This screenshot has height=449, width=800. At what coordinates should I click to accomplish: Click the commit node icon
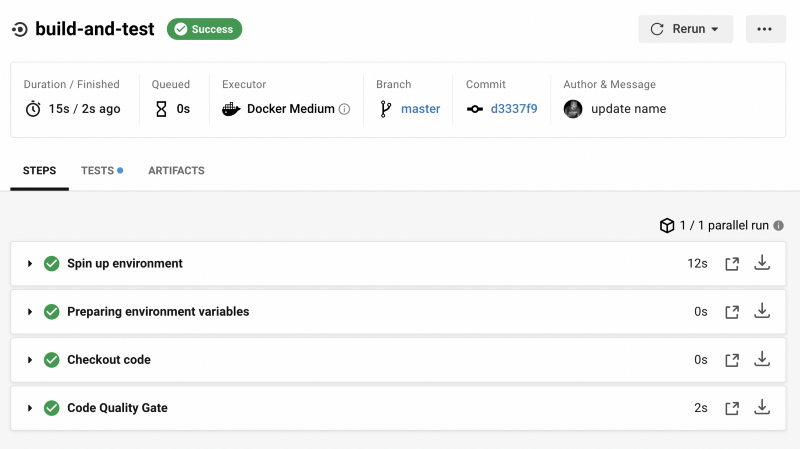(x=474, y=109)
